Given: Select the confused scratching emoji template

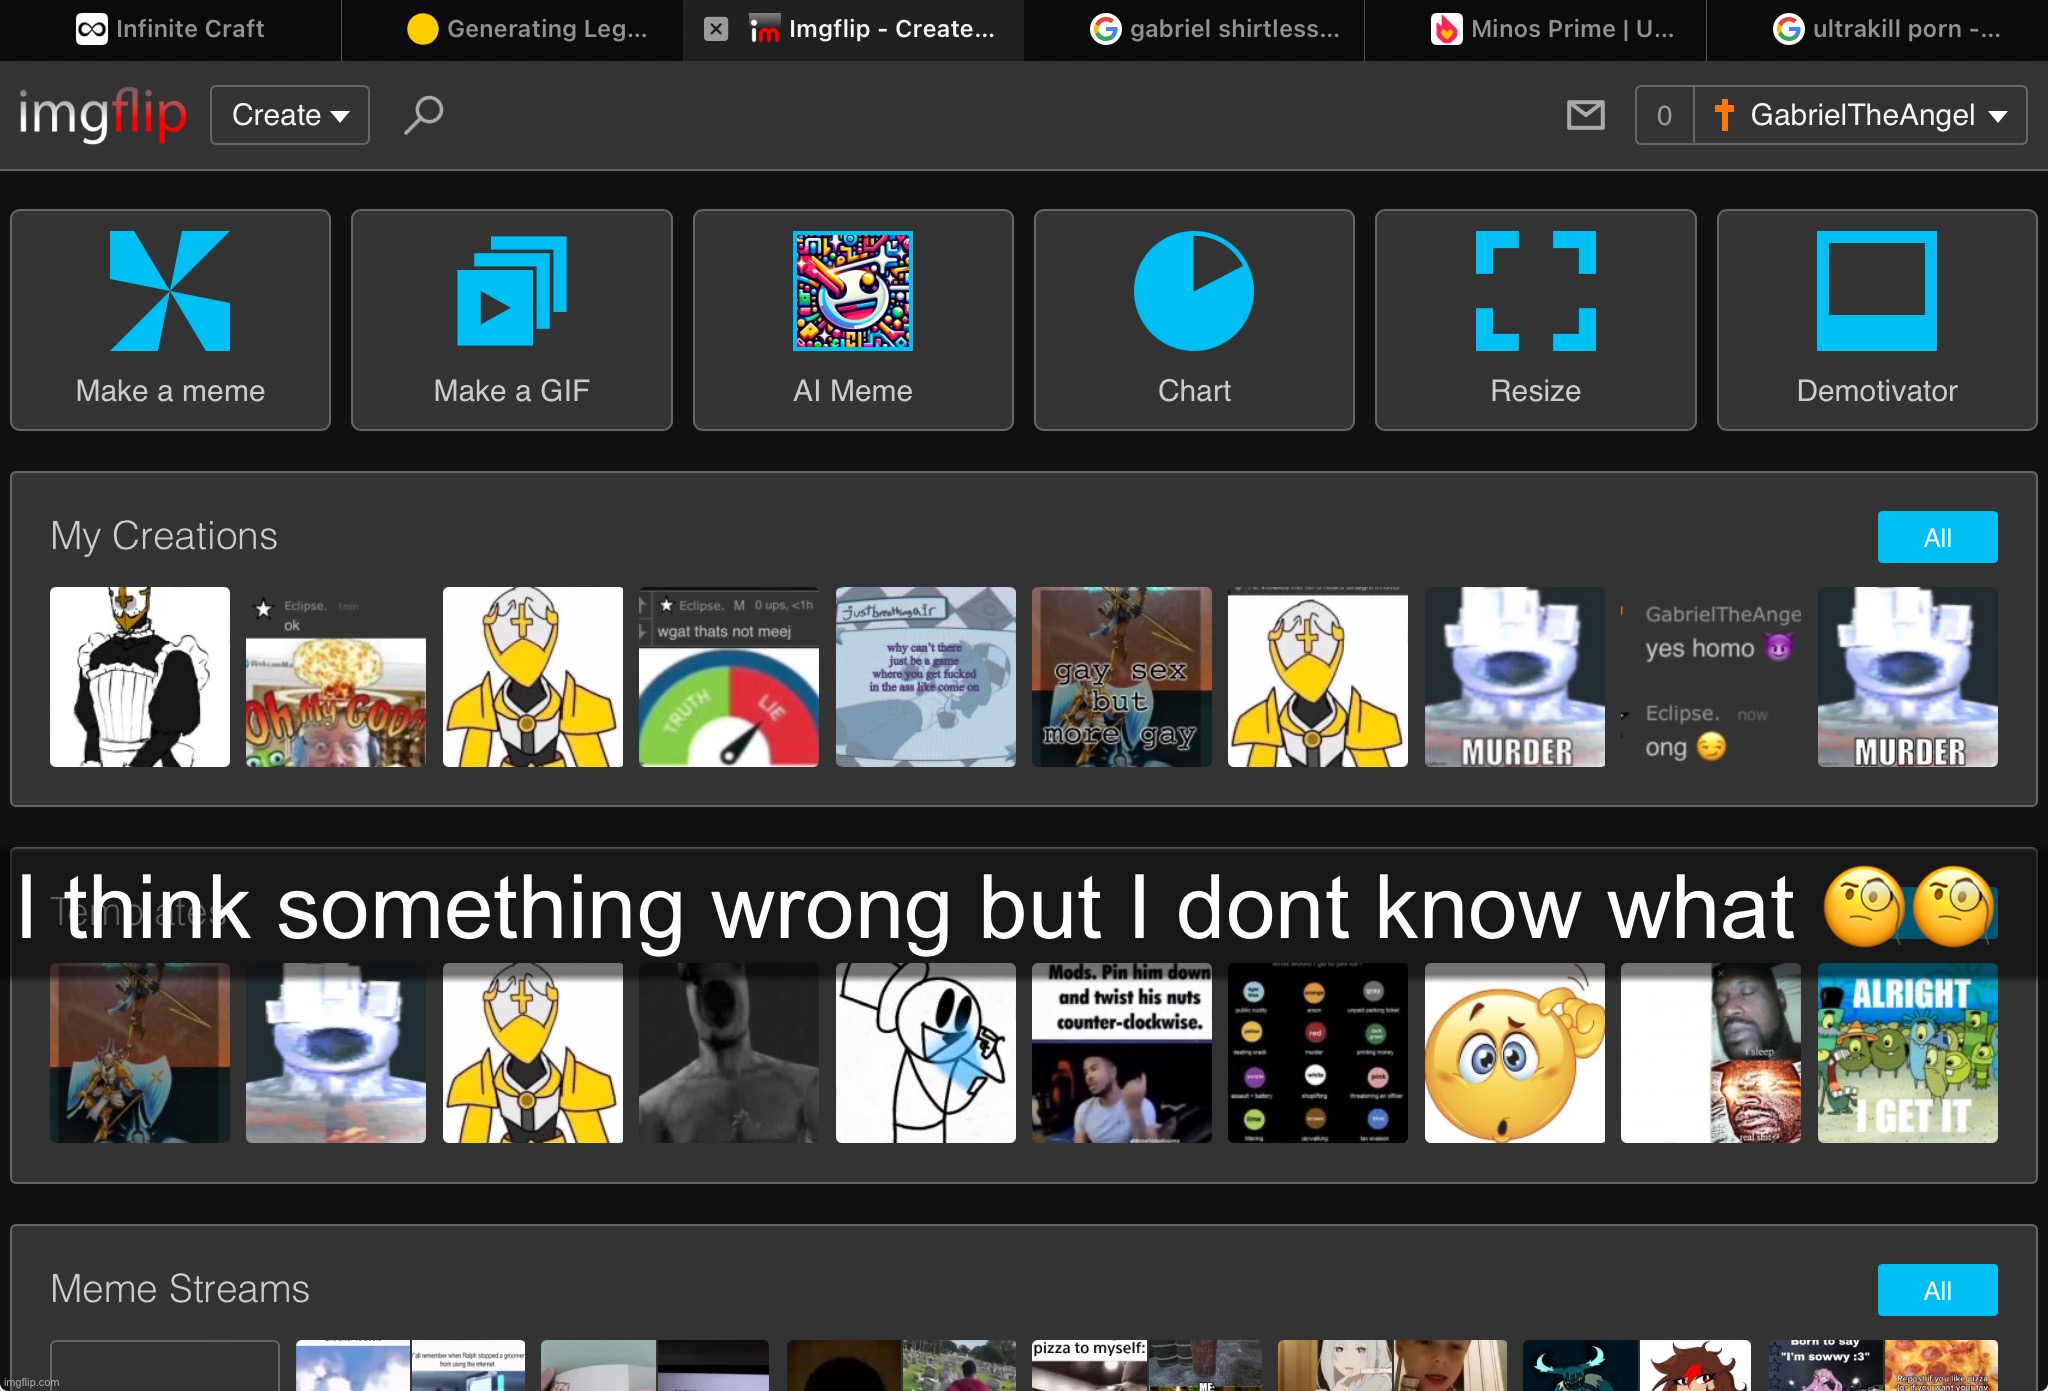Looking at the screenshot, I should 1515,1053.
